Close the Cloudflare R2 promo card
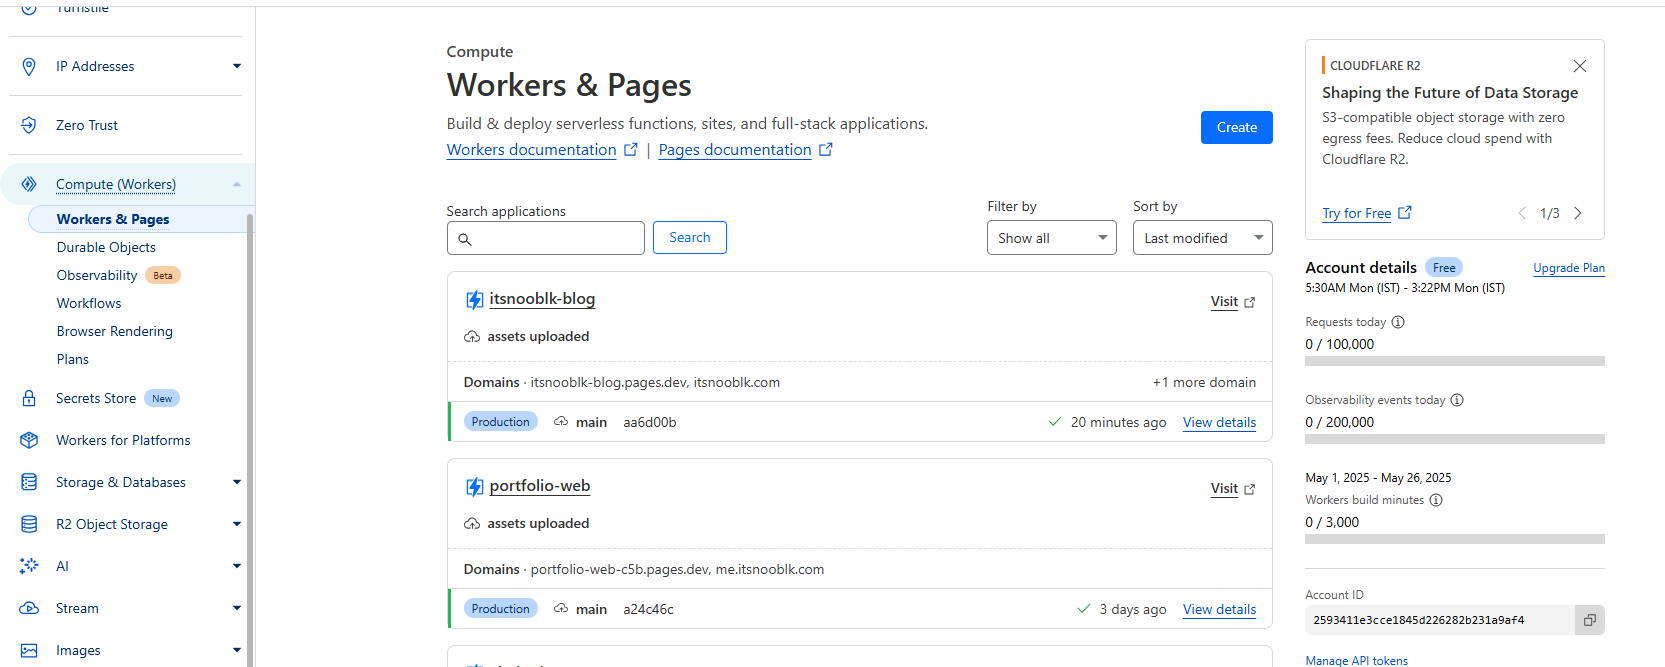This screenshot has width=1665, height=667. tap(1580, 66)
